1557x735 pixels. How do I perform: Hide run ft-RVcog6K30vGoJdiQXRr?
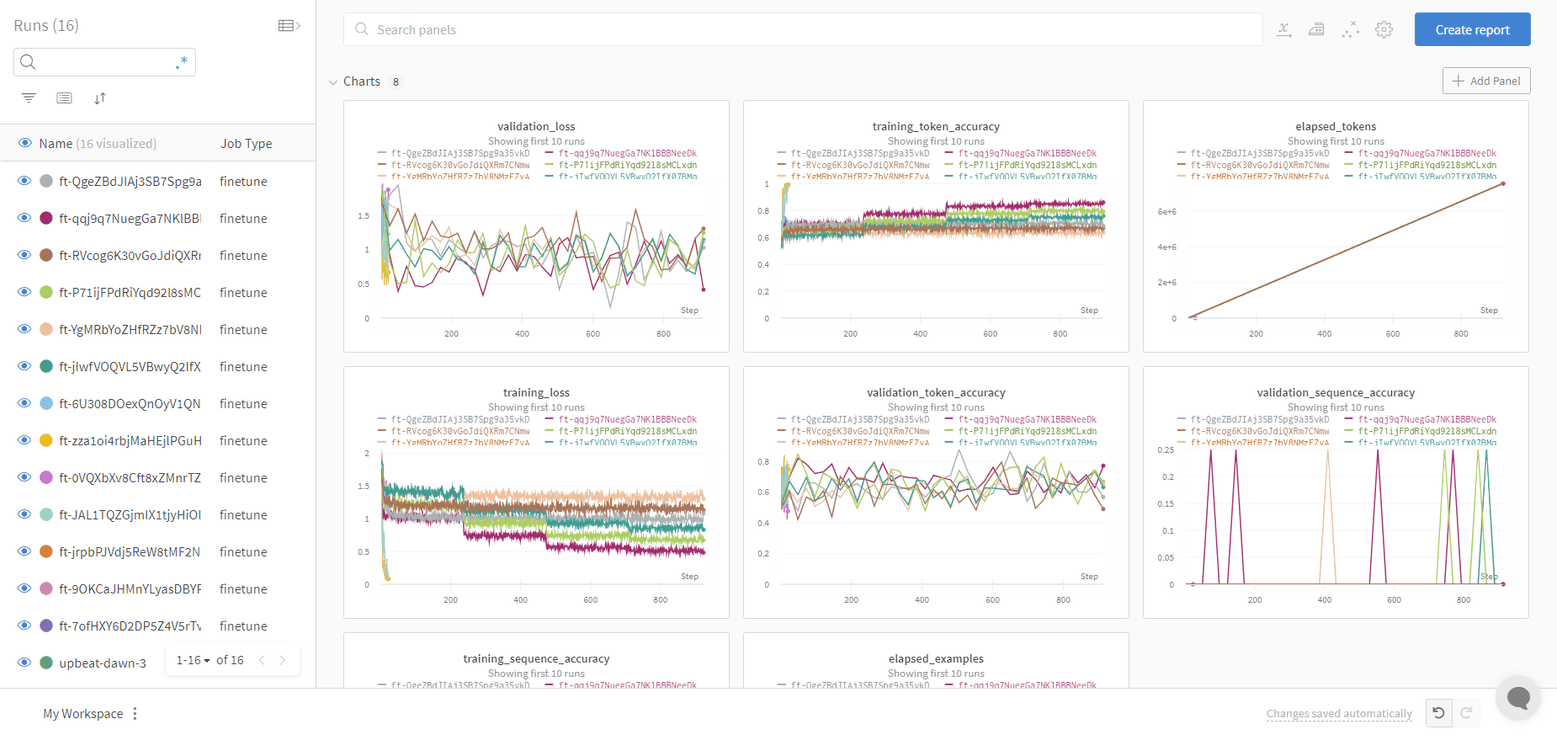(x=25, y=255)
